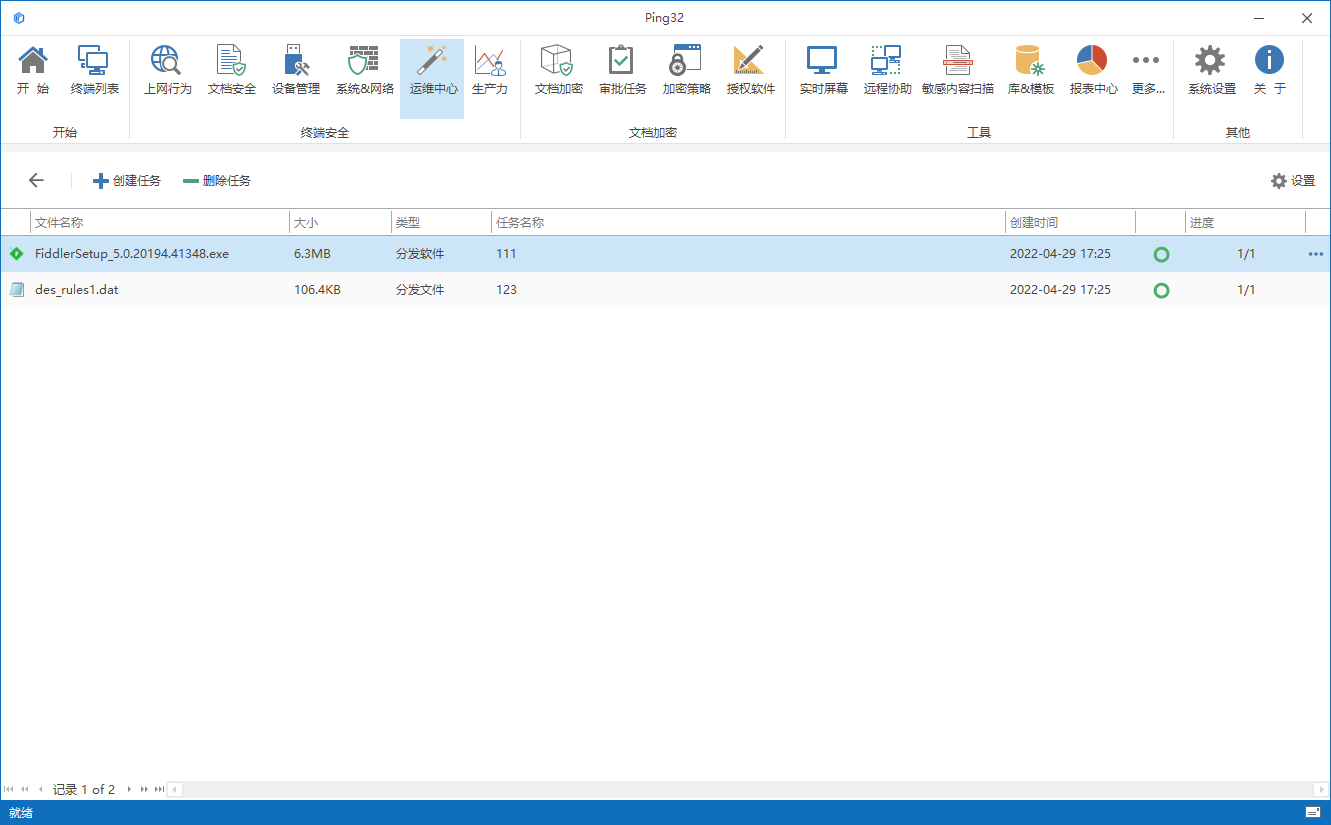The image size is (1331, 825).
Task: Open 设备管理 device management
Action: [296, 70]
